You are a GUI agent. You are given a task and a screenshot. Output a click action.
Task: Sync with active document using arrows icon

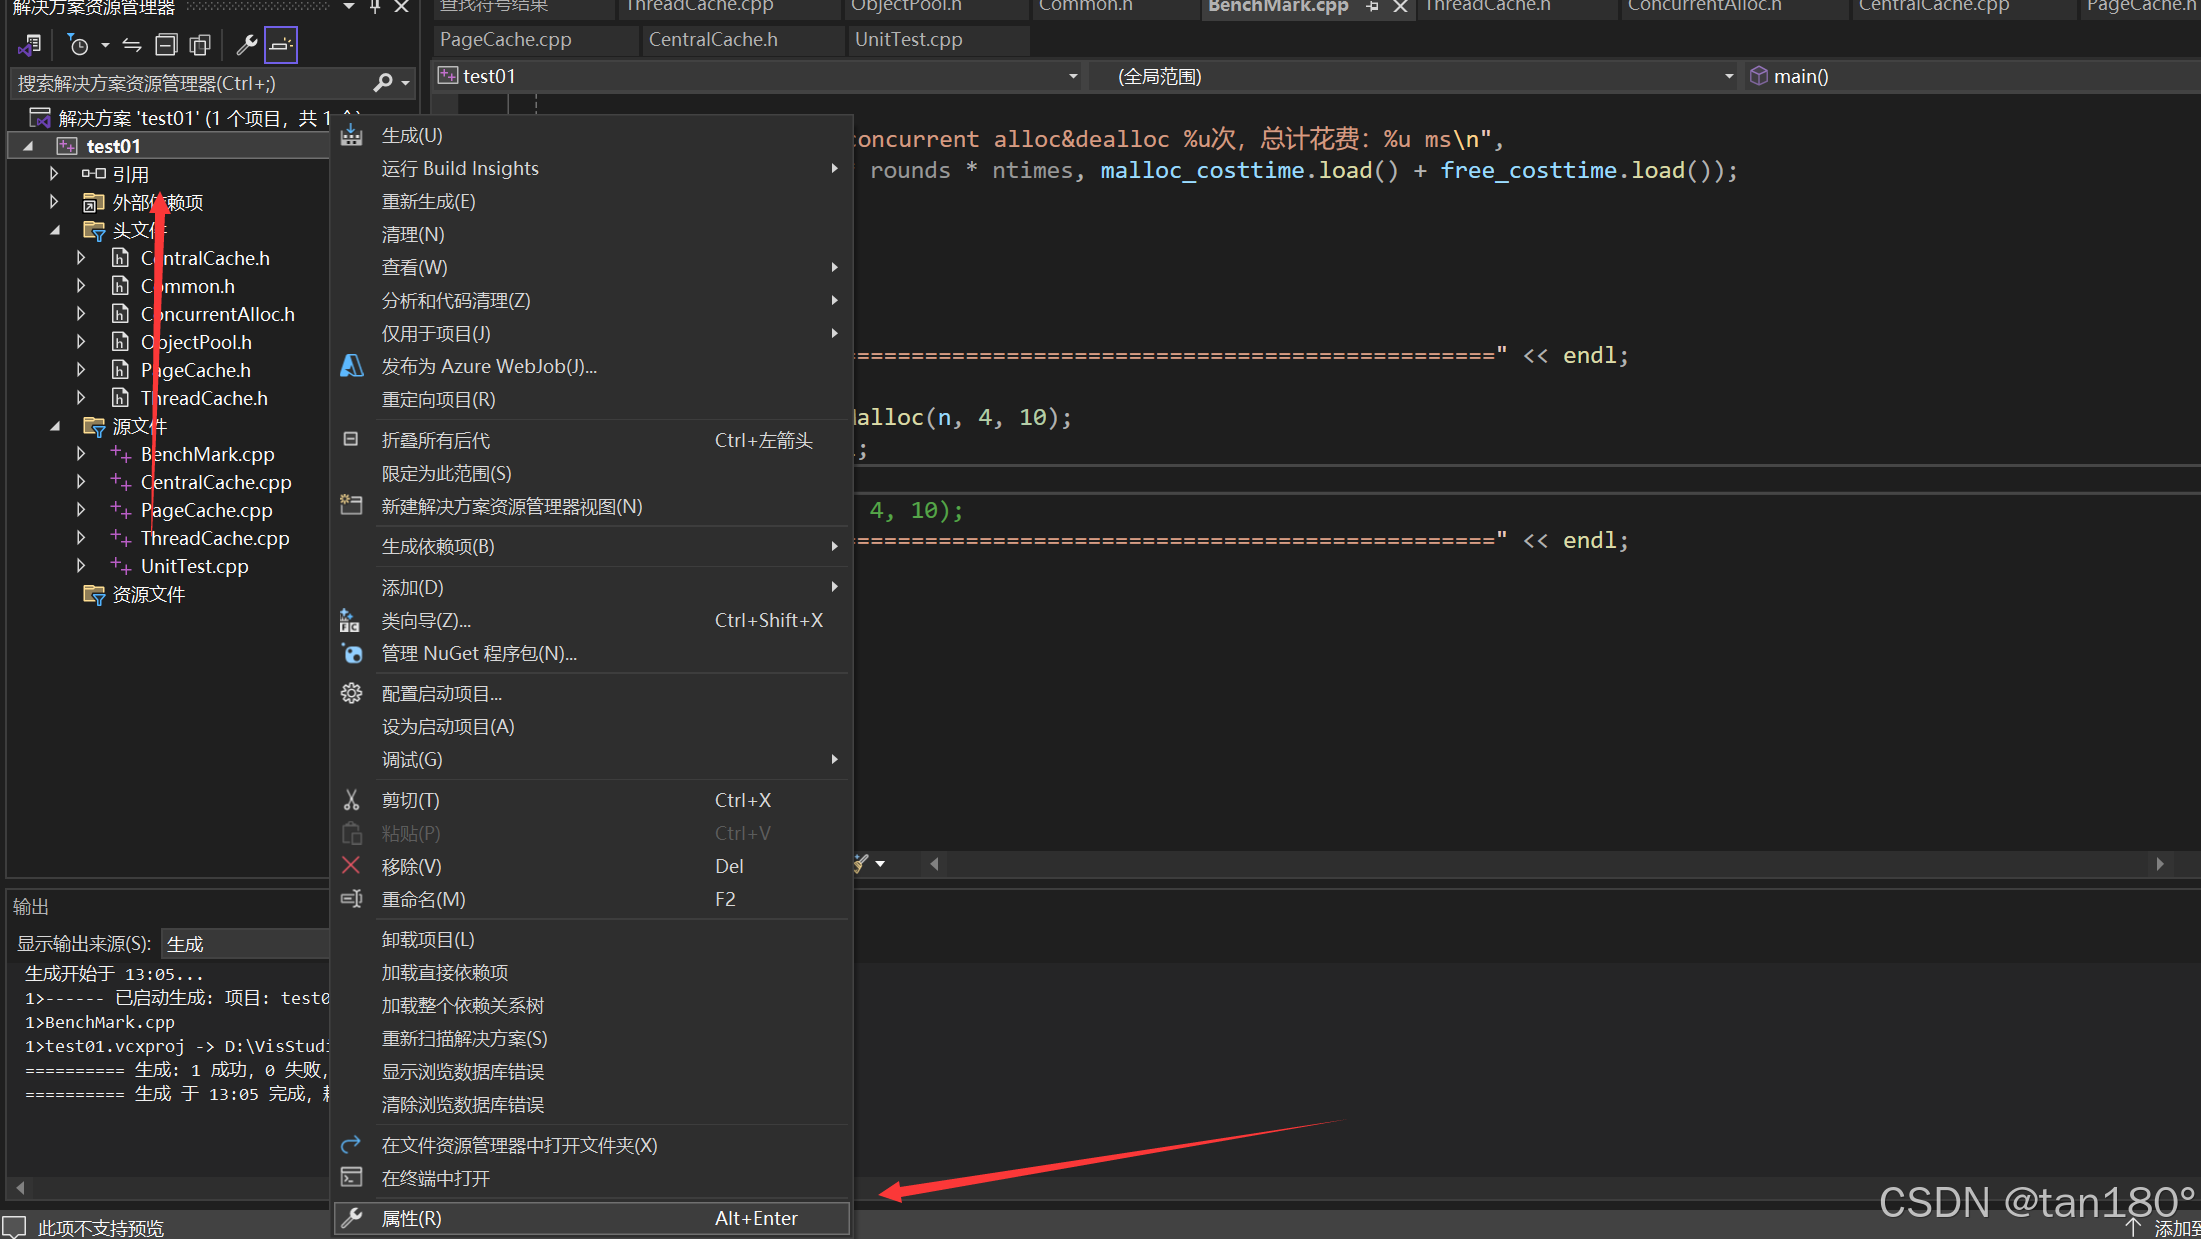pos(132,45)
